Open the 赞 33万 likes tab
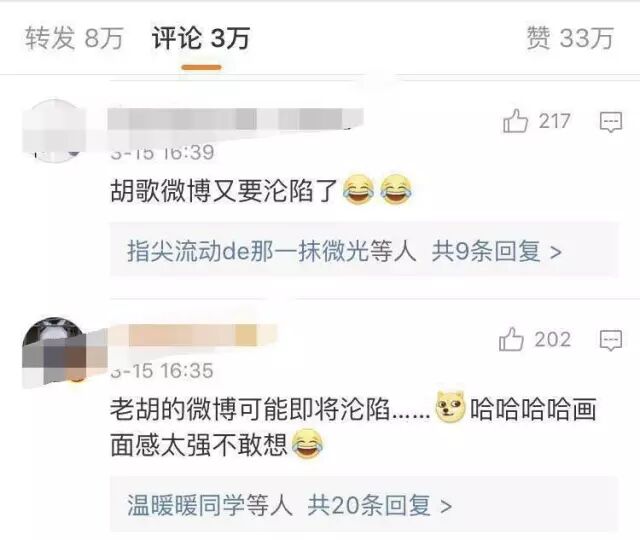Screen dimensions: 640x540 click(570, 38)
